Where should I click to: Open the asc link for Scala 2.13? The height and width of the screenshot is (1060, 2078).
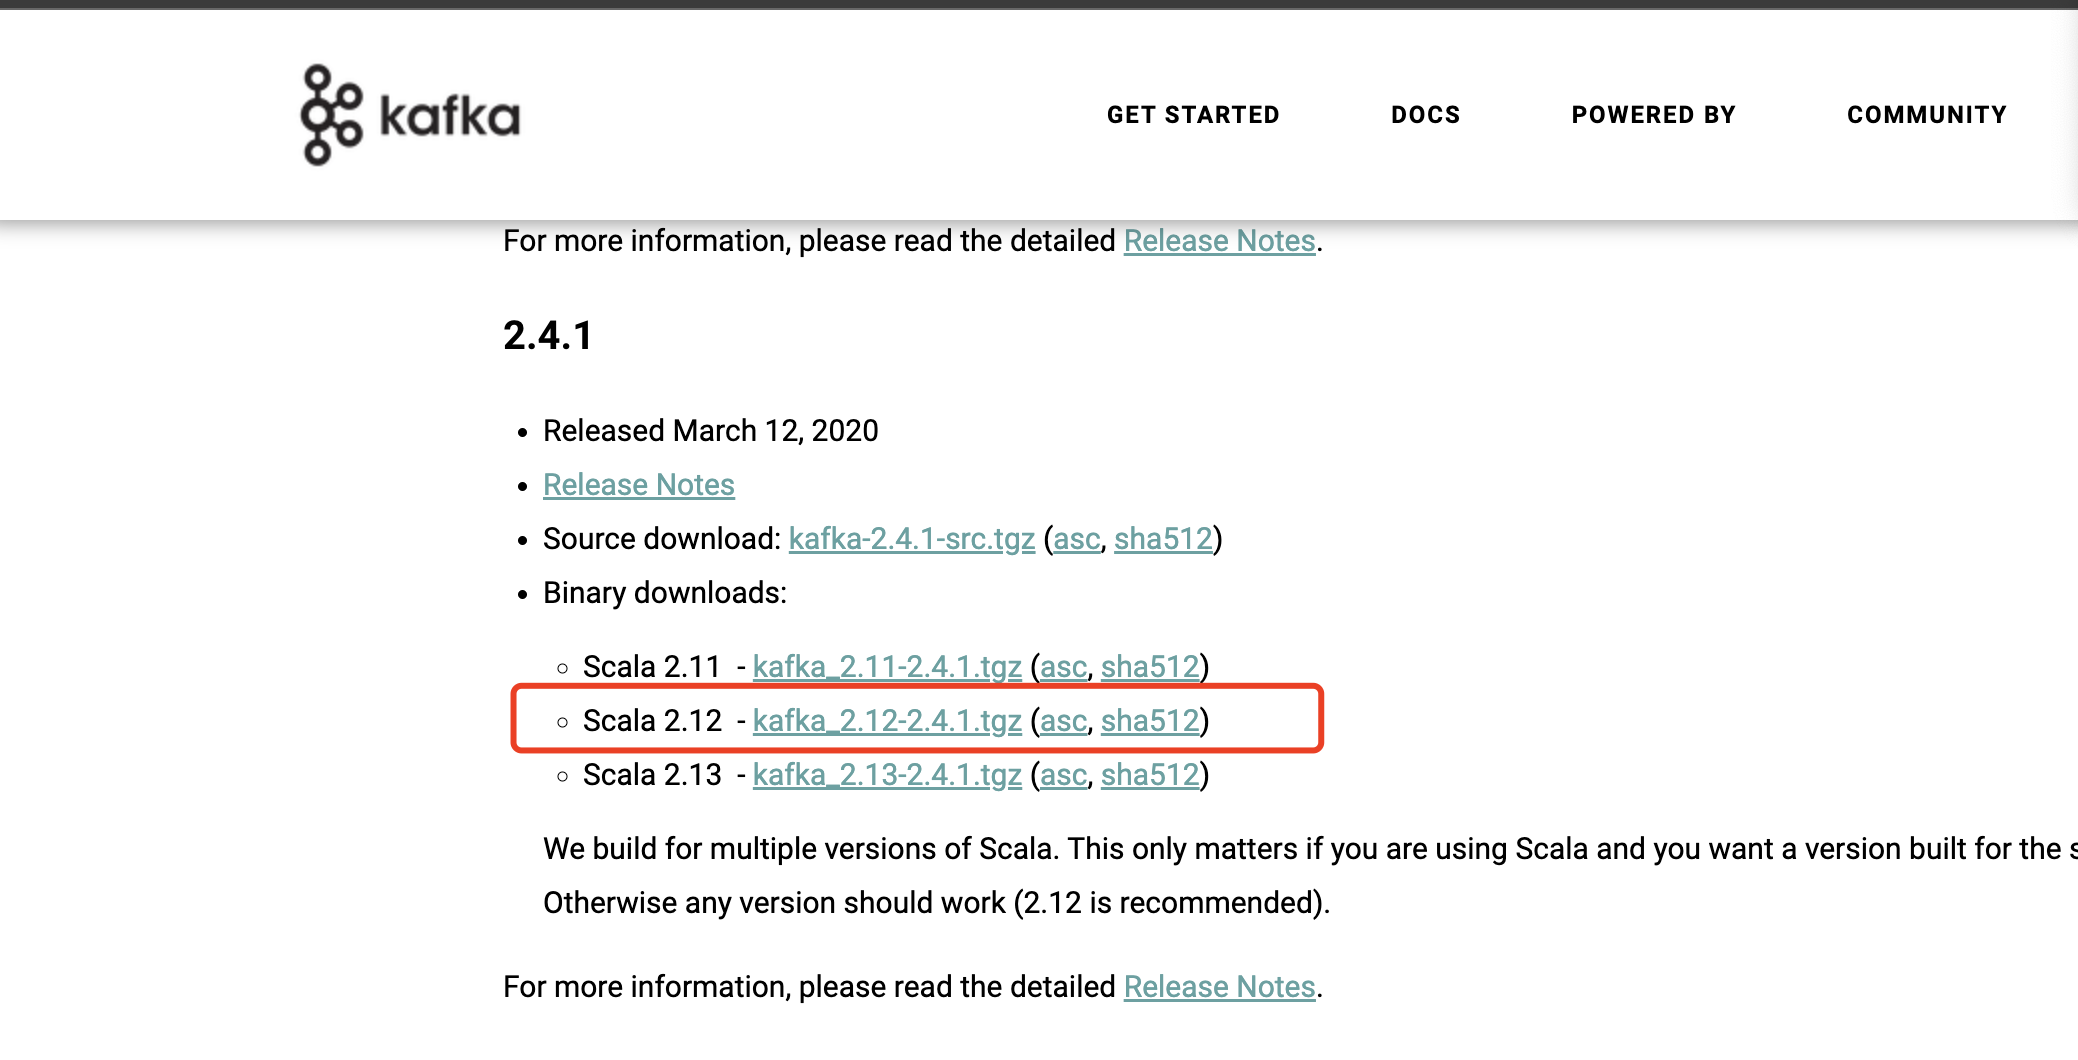(x=1063, y=775)
